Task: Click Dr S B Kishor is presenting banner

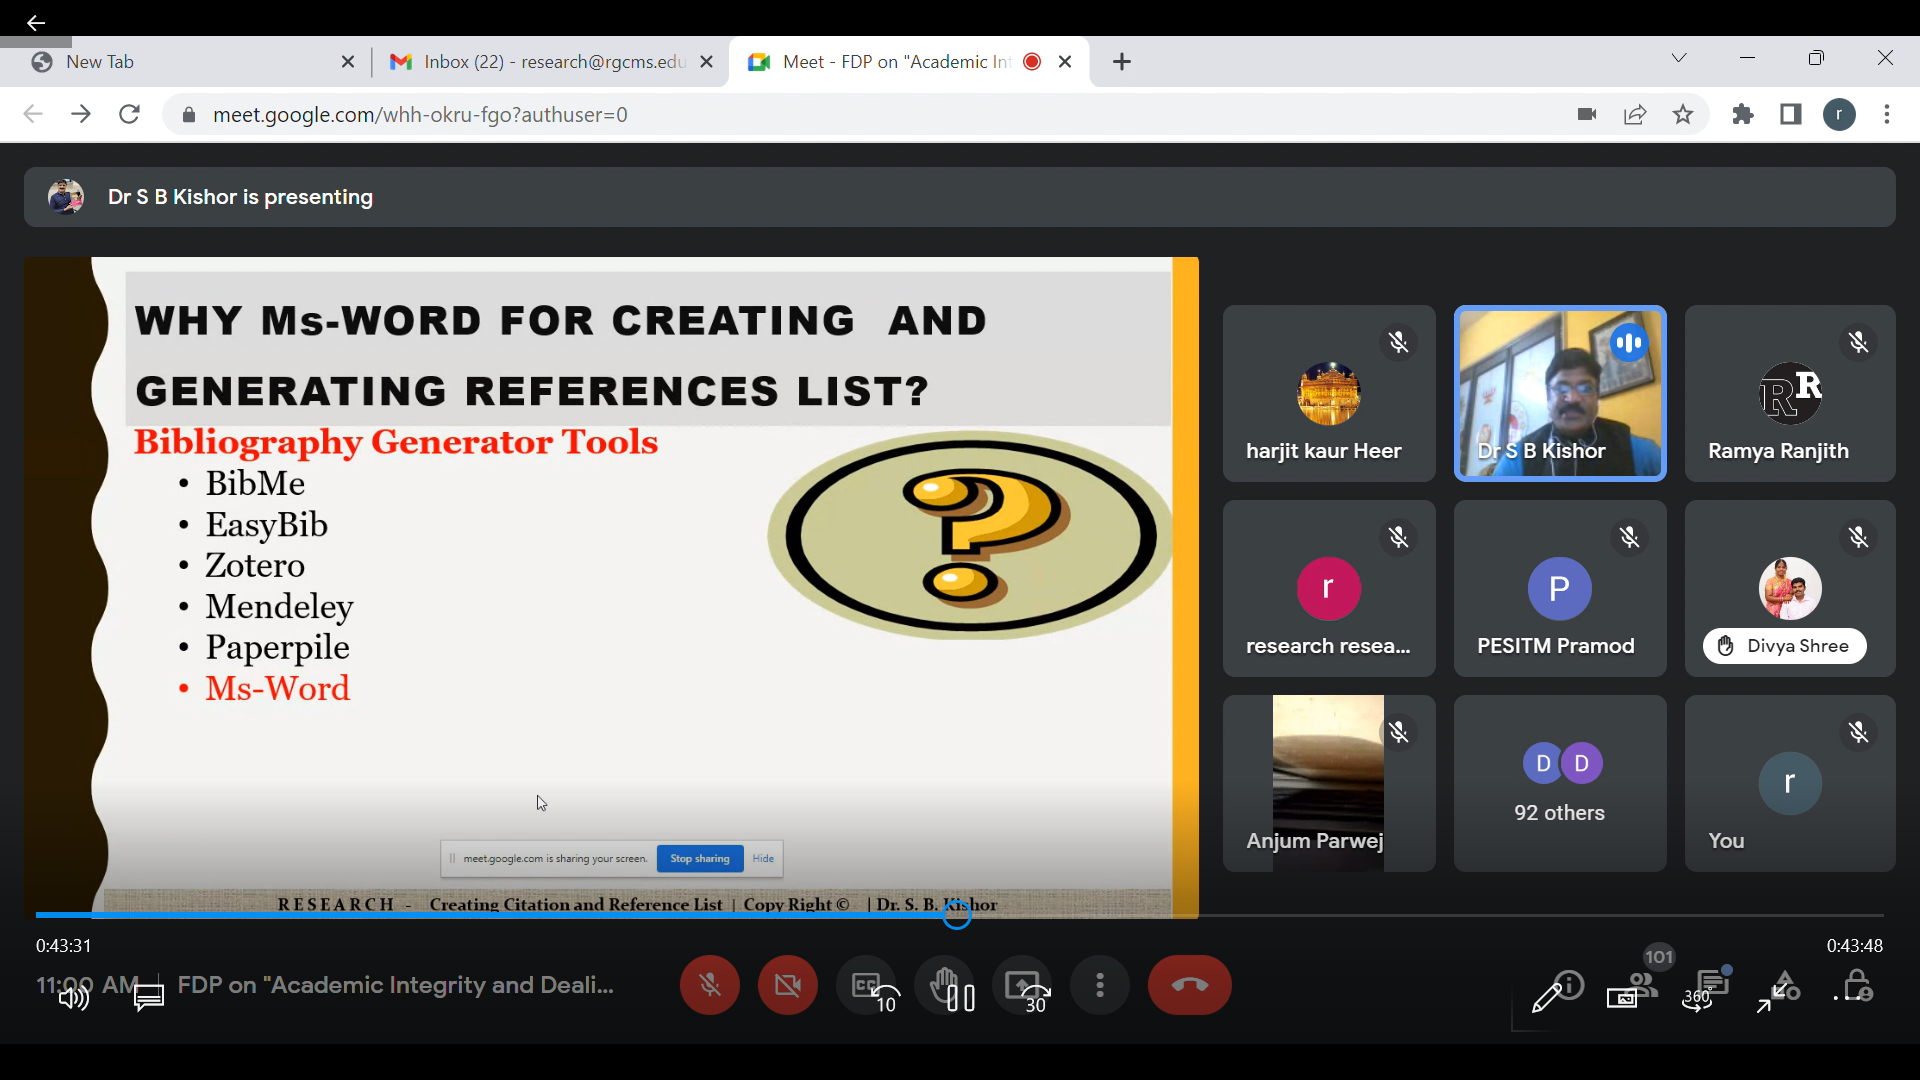Action: click(960, 197)
